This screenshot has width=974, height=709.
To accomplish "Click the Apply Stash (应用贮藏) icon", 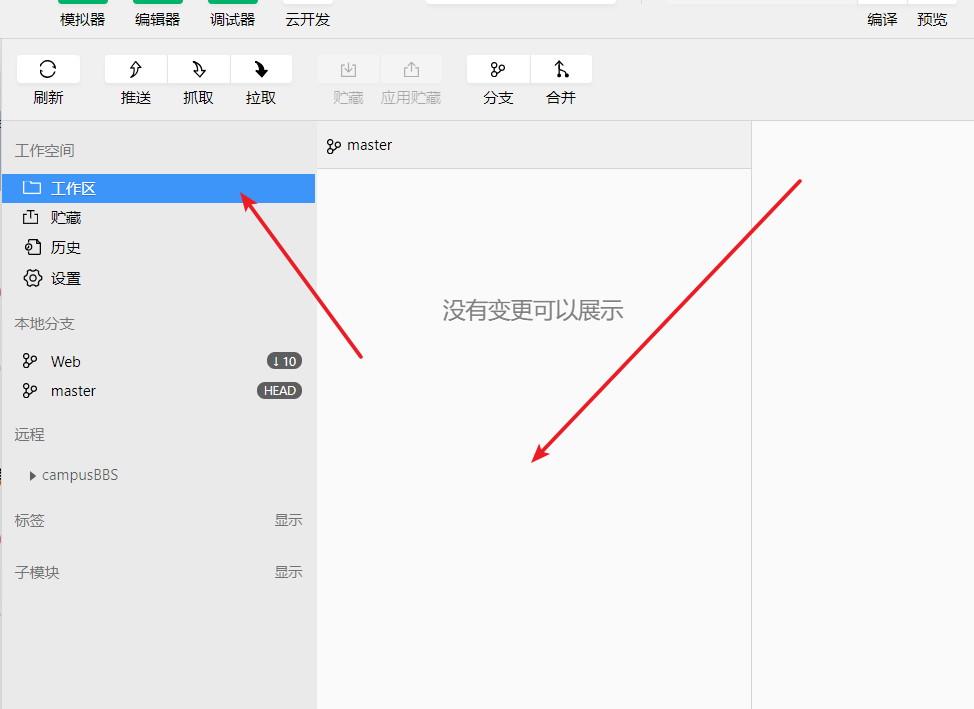I will [x=411, y=69].
